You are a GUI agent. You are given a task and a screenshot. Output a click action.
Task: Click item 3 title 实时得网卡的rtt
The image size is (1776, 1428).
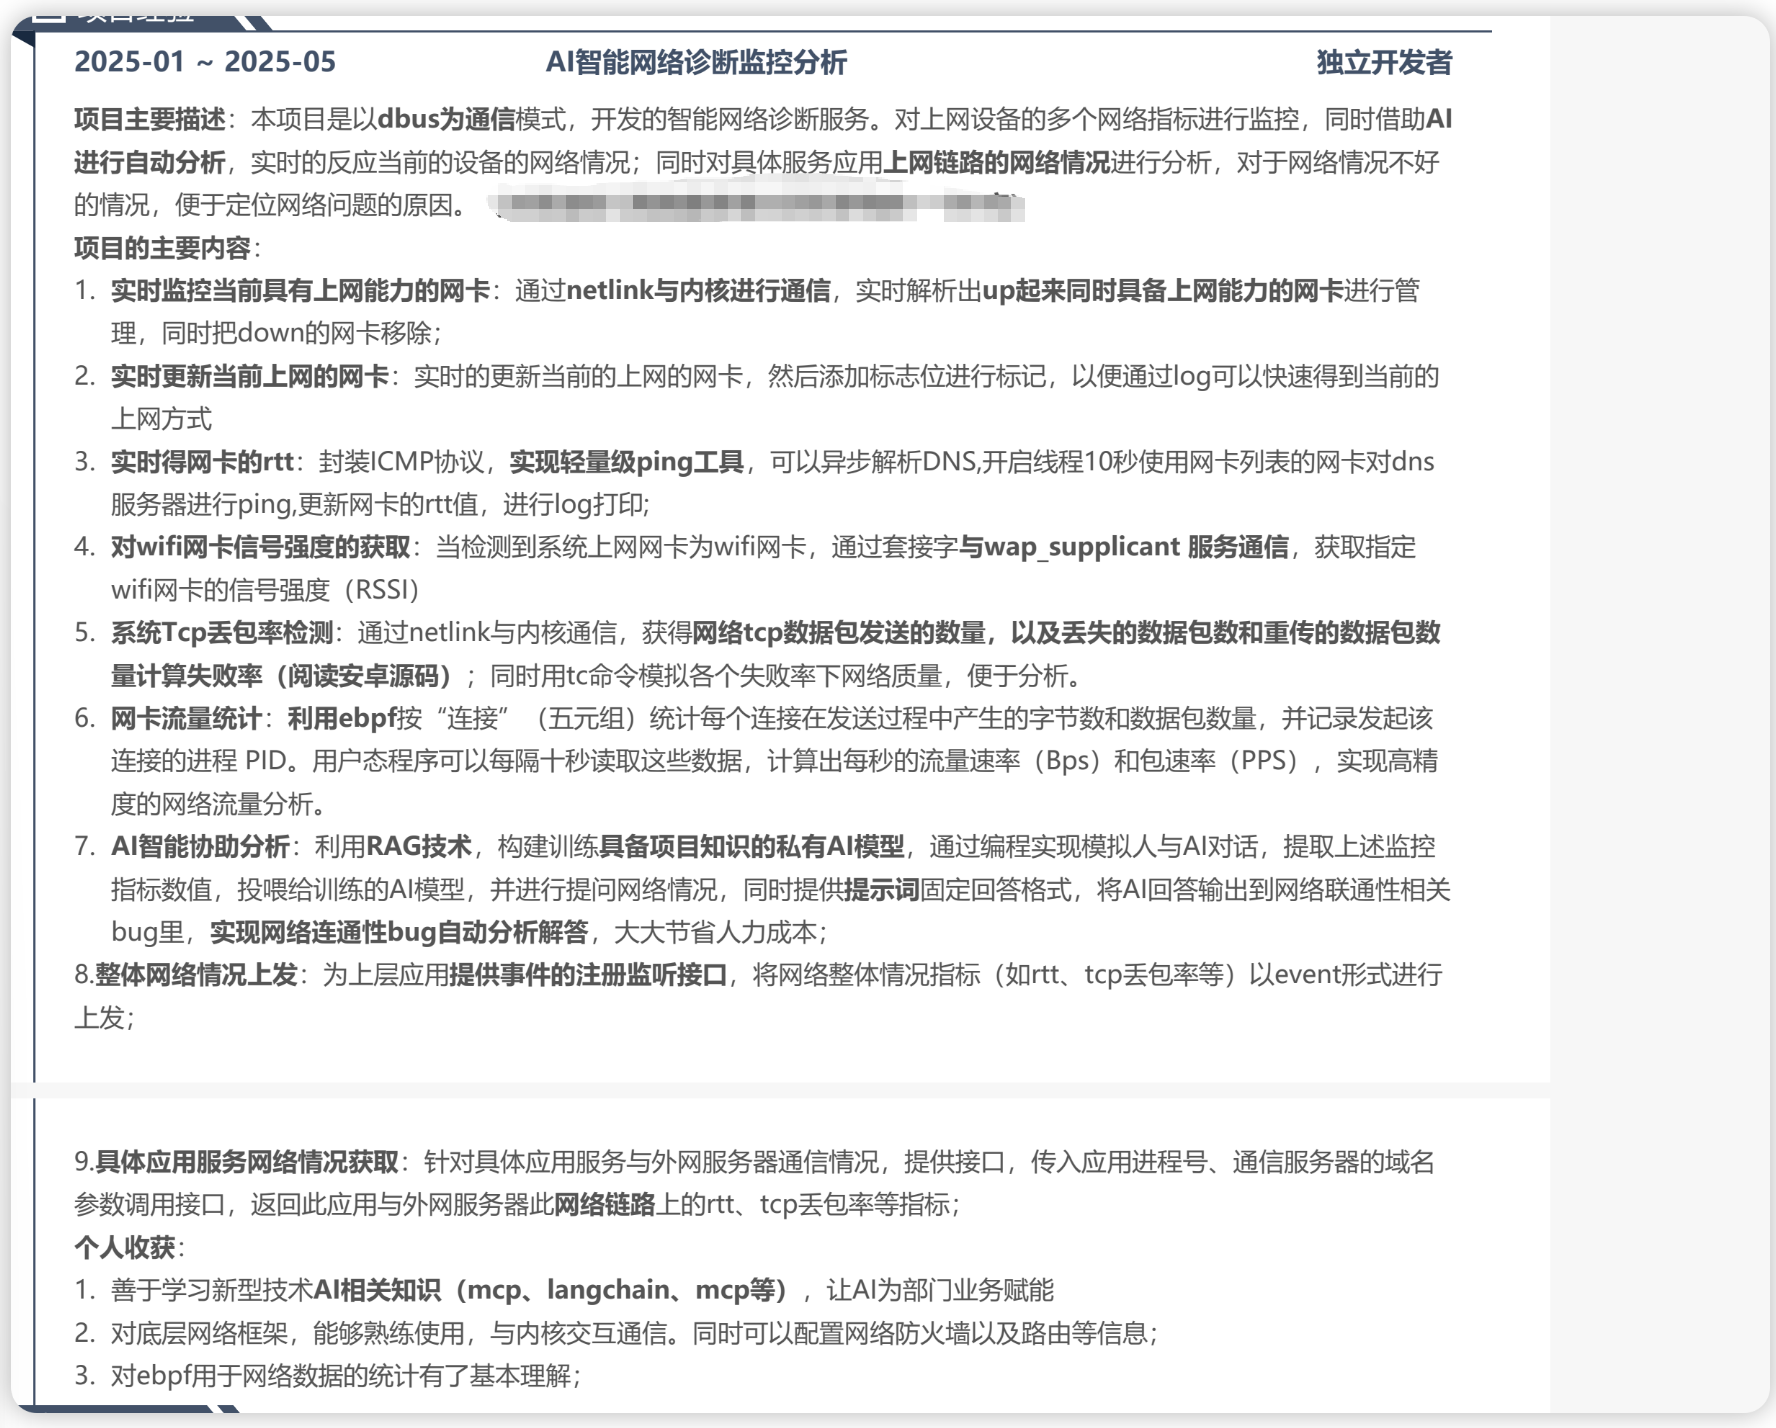click(x=202, y=462)
